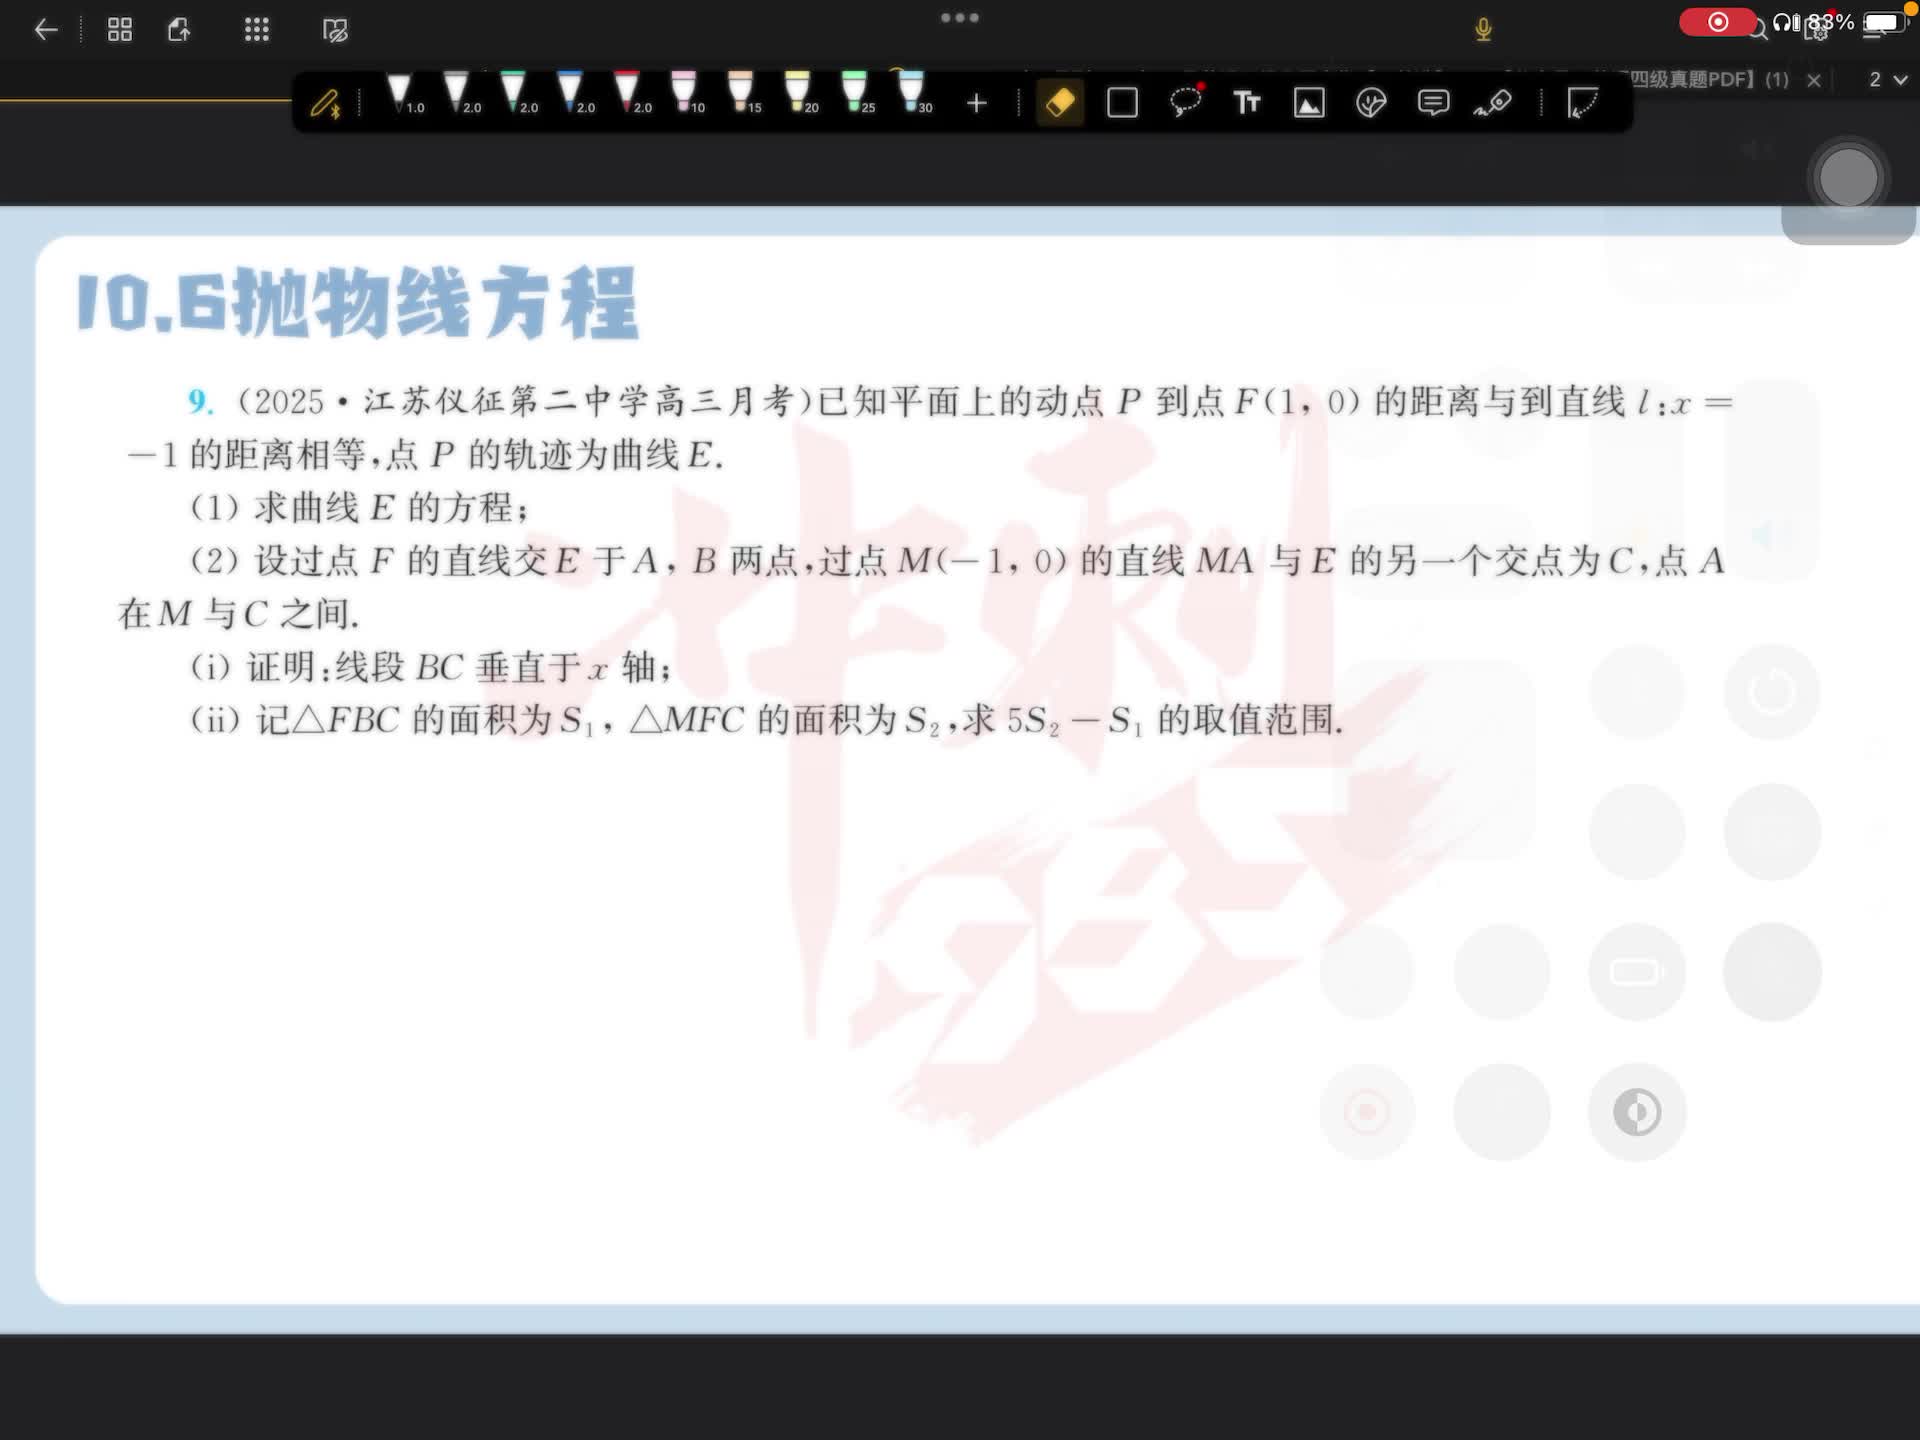The image size is (1920, 1440).
Task: Open the sticker tool
Action: (x=1371, y=103)
